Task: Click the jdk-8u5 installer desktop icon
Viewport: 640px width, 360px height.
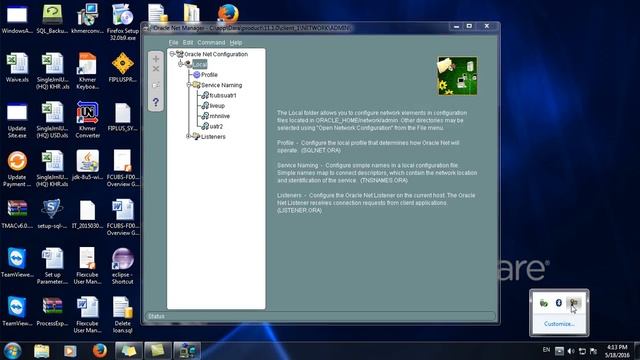Action: [x=87, y=165]
